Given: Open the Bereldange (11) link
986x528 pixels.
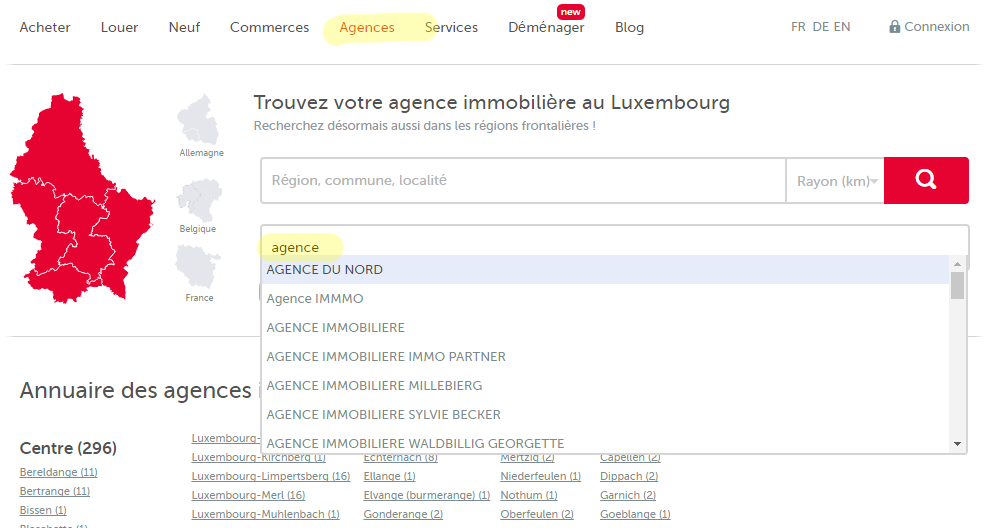Looking at the screenshot, I should [58, 472].
